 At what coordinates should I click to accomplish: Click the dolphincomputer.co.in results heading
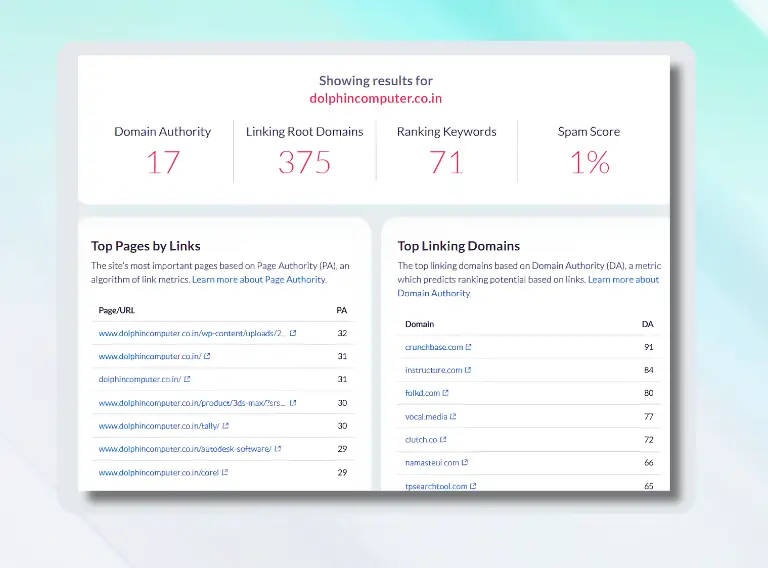tap(375, 98)
